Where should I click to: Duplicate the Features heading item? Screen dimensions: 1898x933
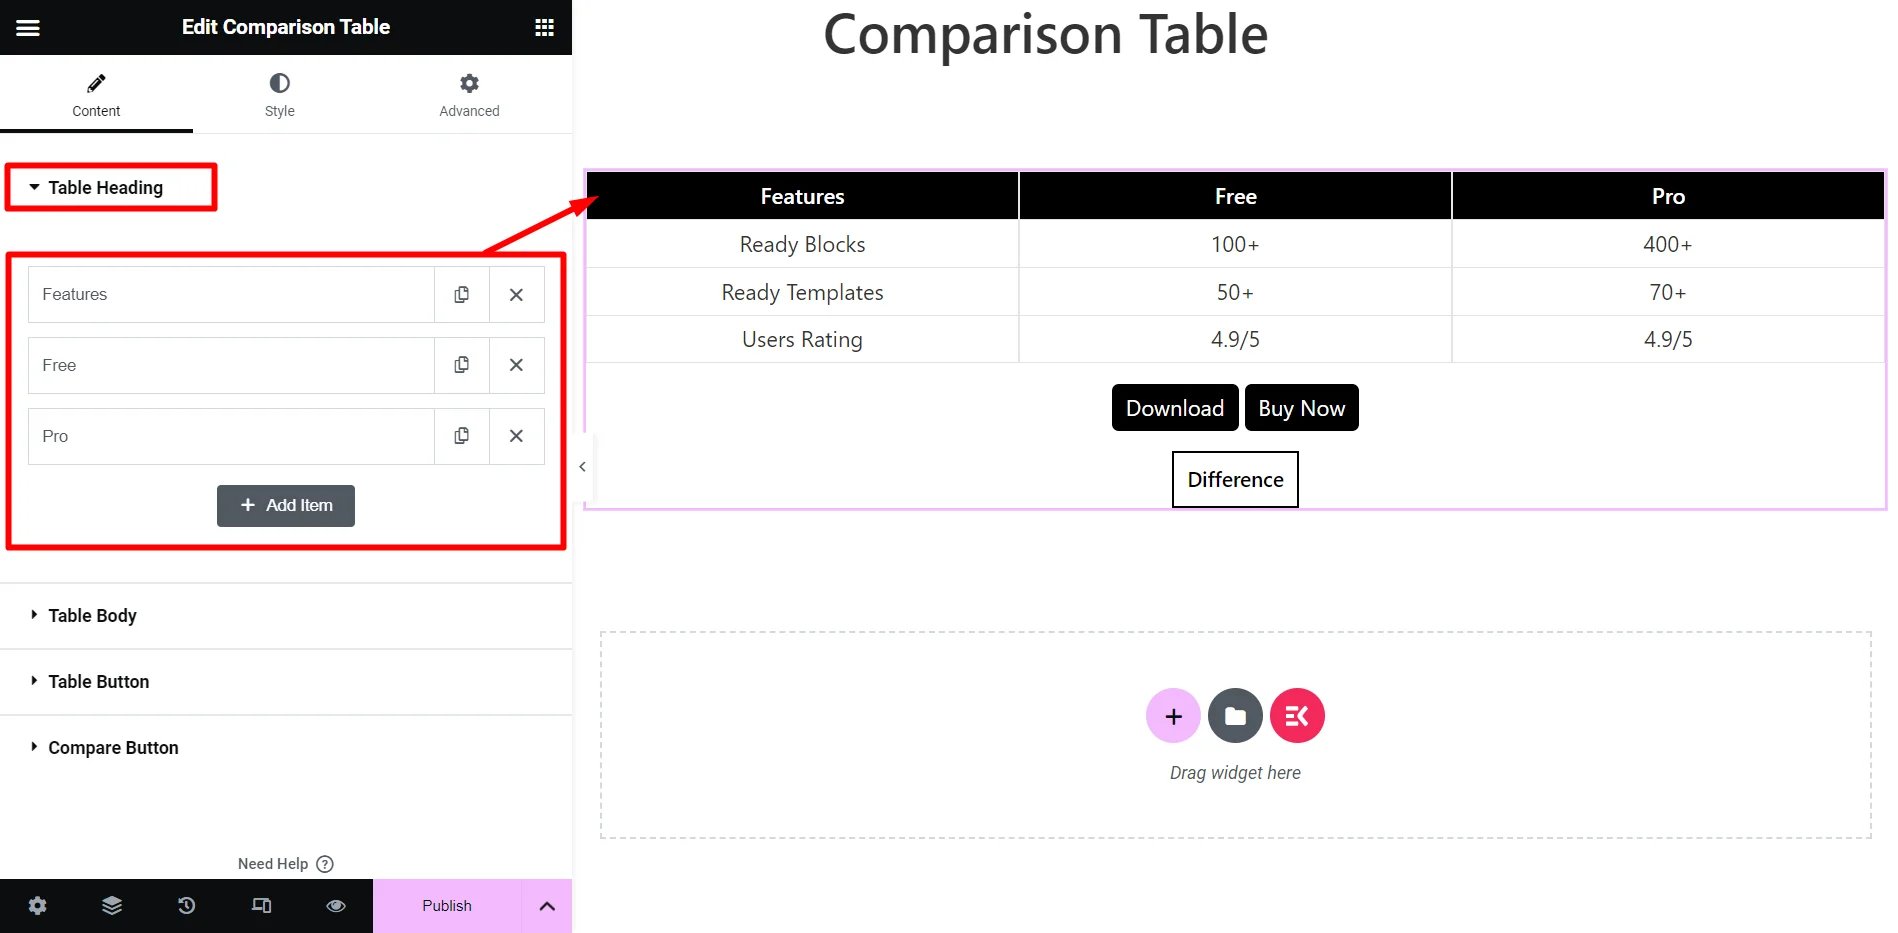[462, 295]
